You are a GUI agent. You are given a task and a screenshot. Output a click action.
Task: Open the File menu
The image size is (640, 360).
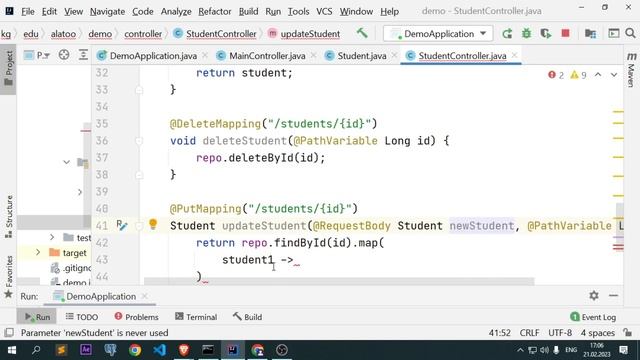28,11
